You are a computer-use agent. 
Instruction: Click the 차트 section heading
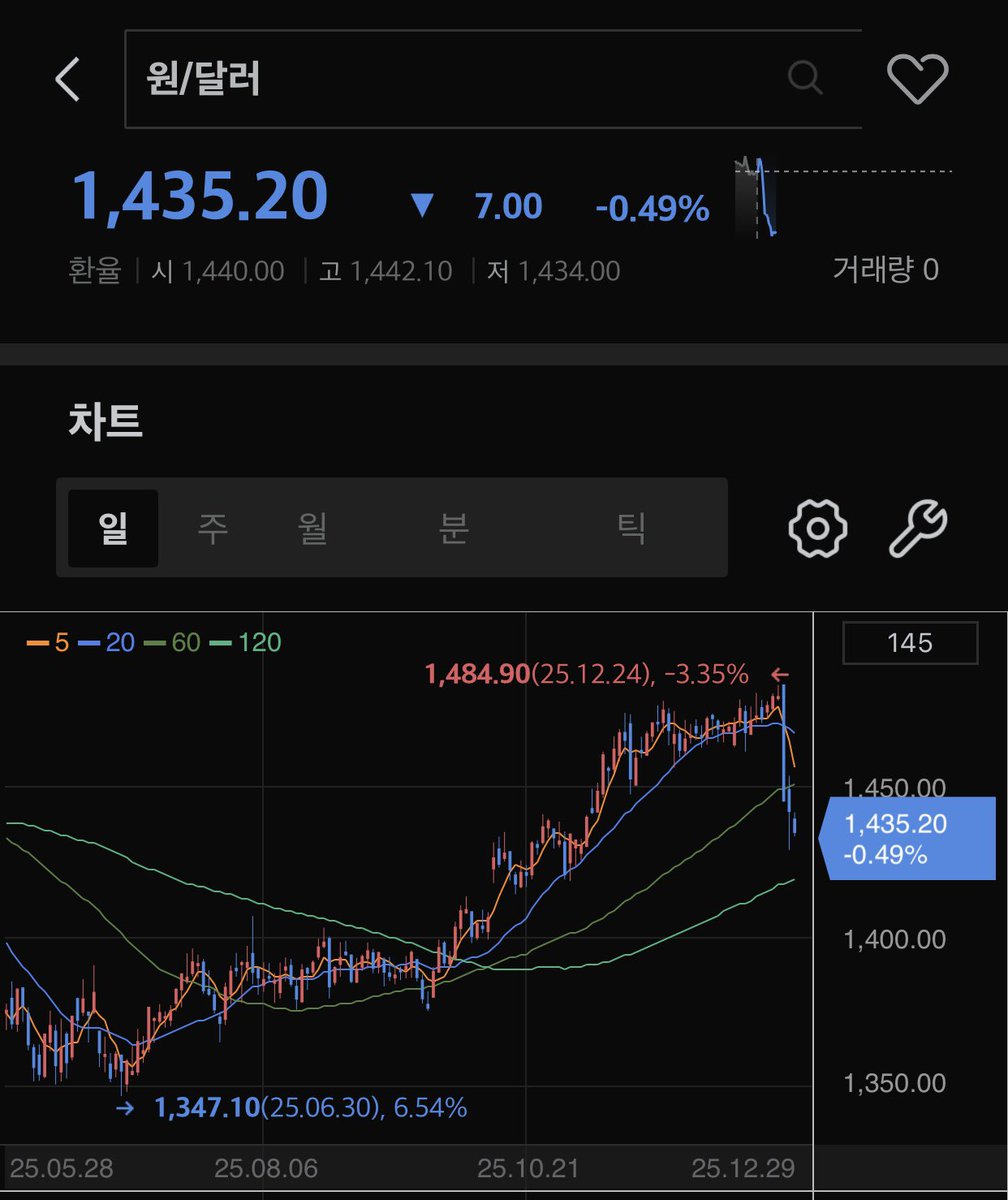point(106,422)
